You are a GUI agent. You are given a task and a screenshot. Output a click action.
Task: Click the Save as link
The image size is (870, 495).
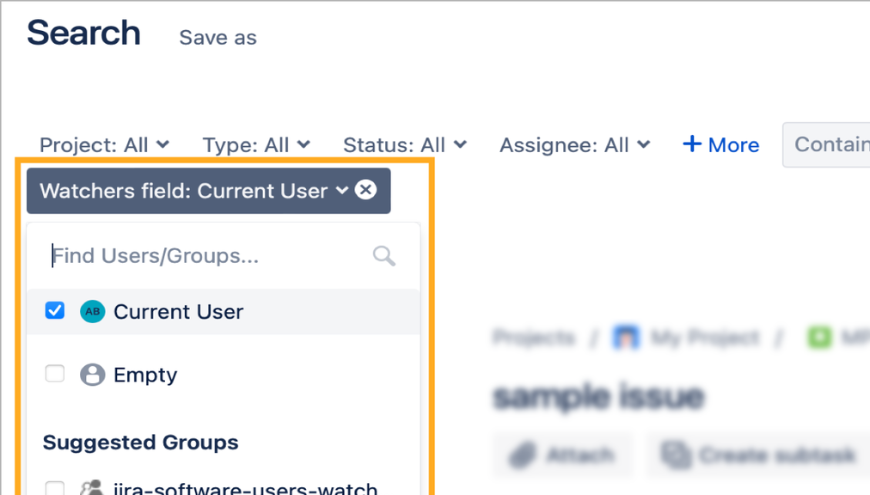point(218,38)
